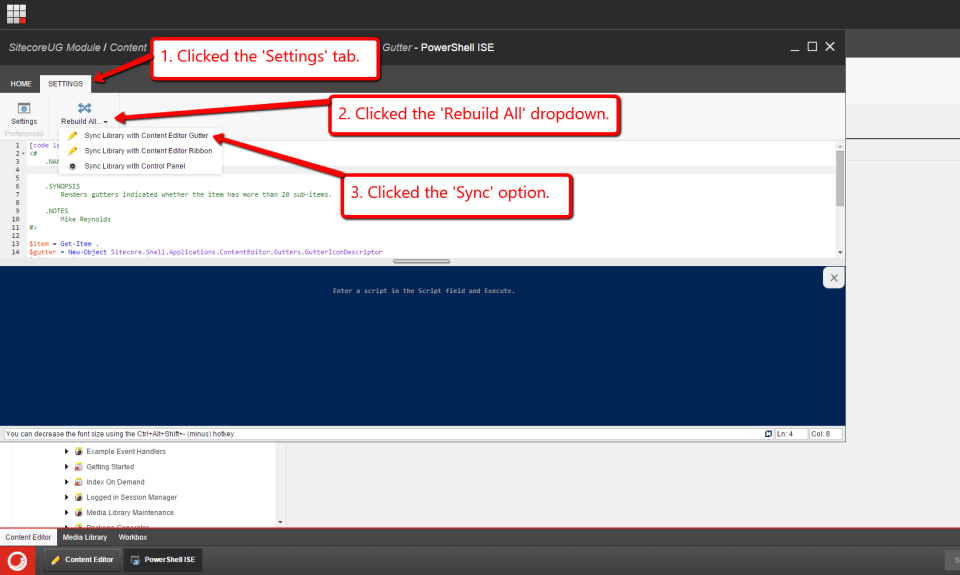Switch to the Media Library tab
Image resolution: width=960 pixels, height=575 pixels.
[x=84, y=537]
